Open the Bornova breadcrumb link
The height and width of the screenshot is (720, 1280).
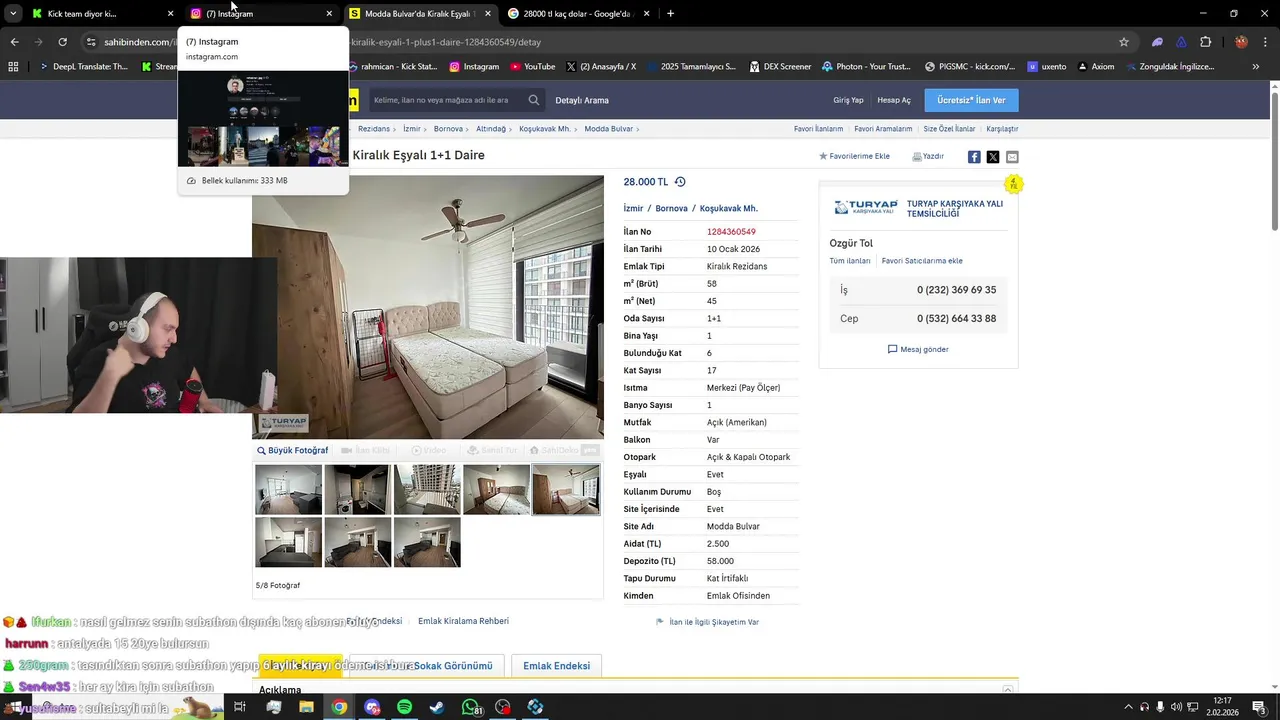448,129
